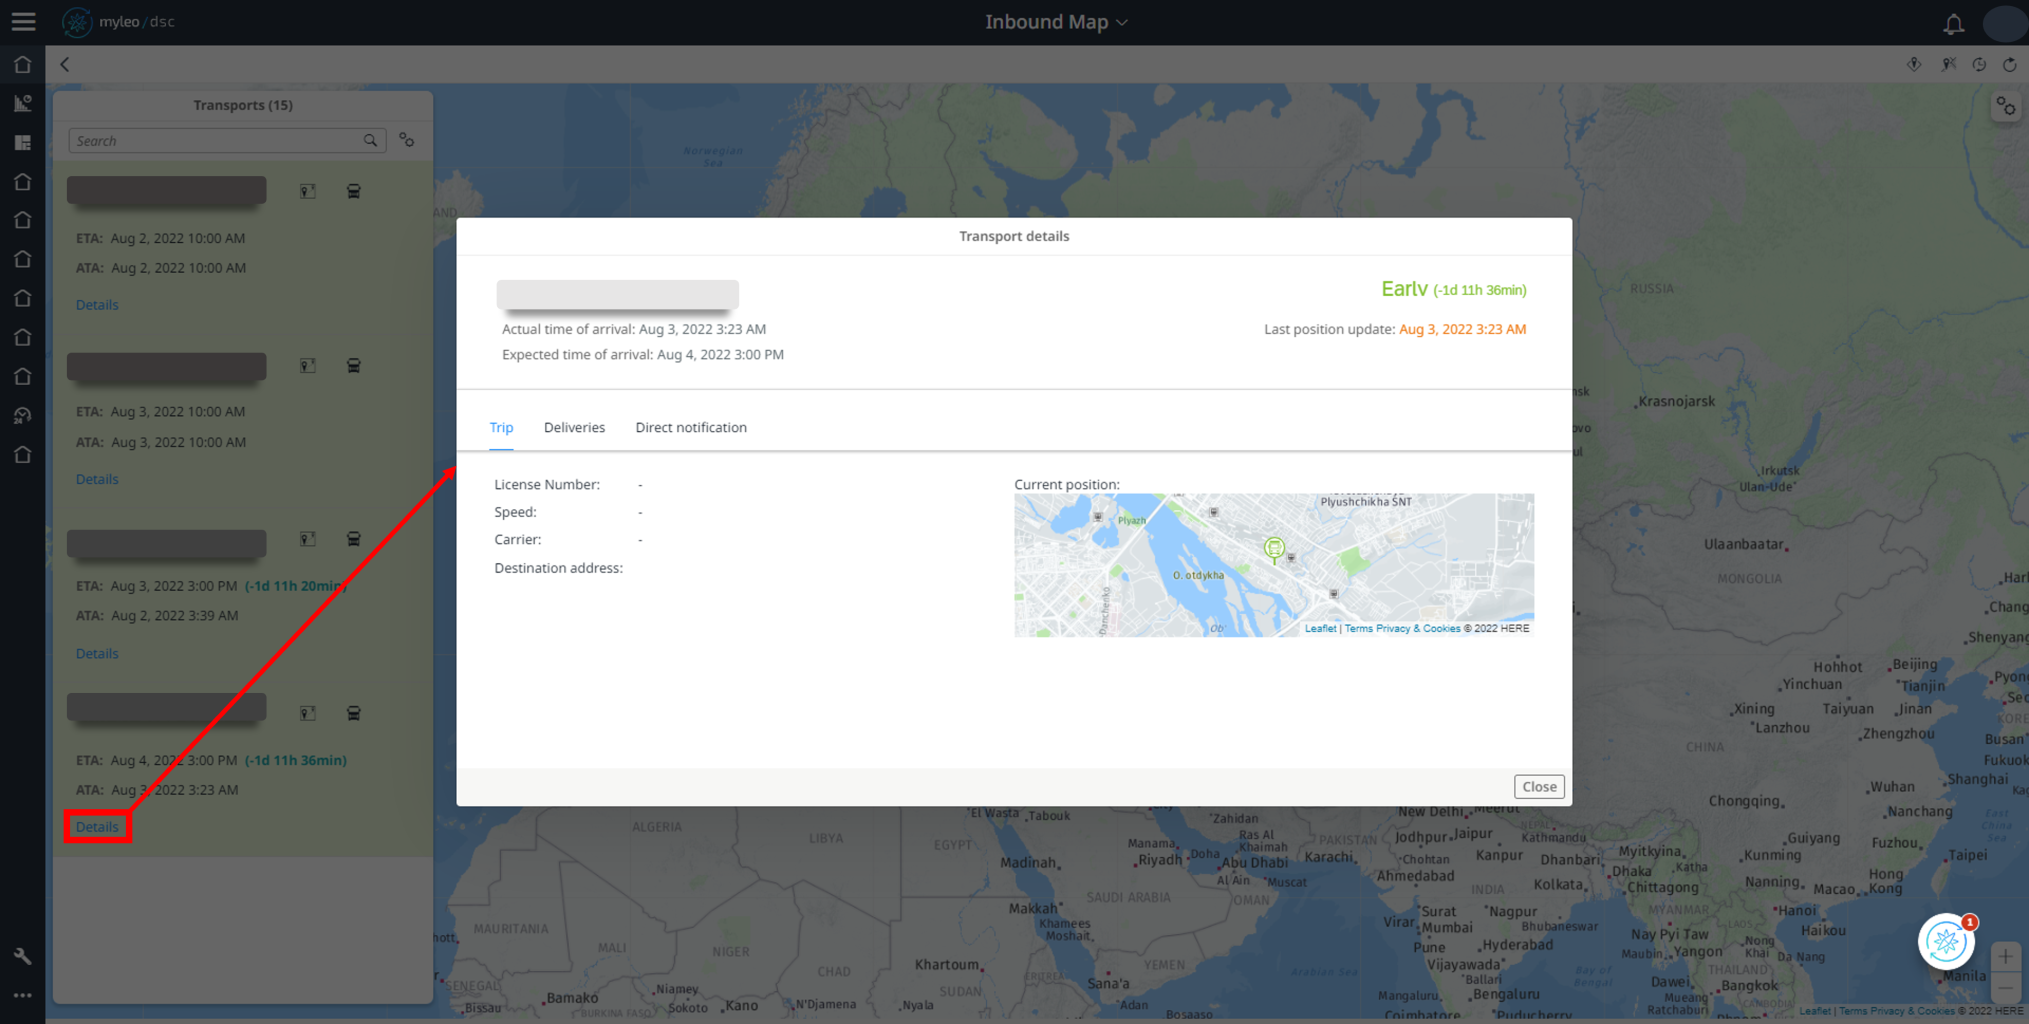Image resolution: width=2029 pixels, height=1024 pixels.
Task: Close the Transport details dialog
Action: pos(1538,787)
